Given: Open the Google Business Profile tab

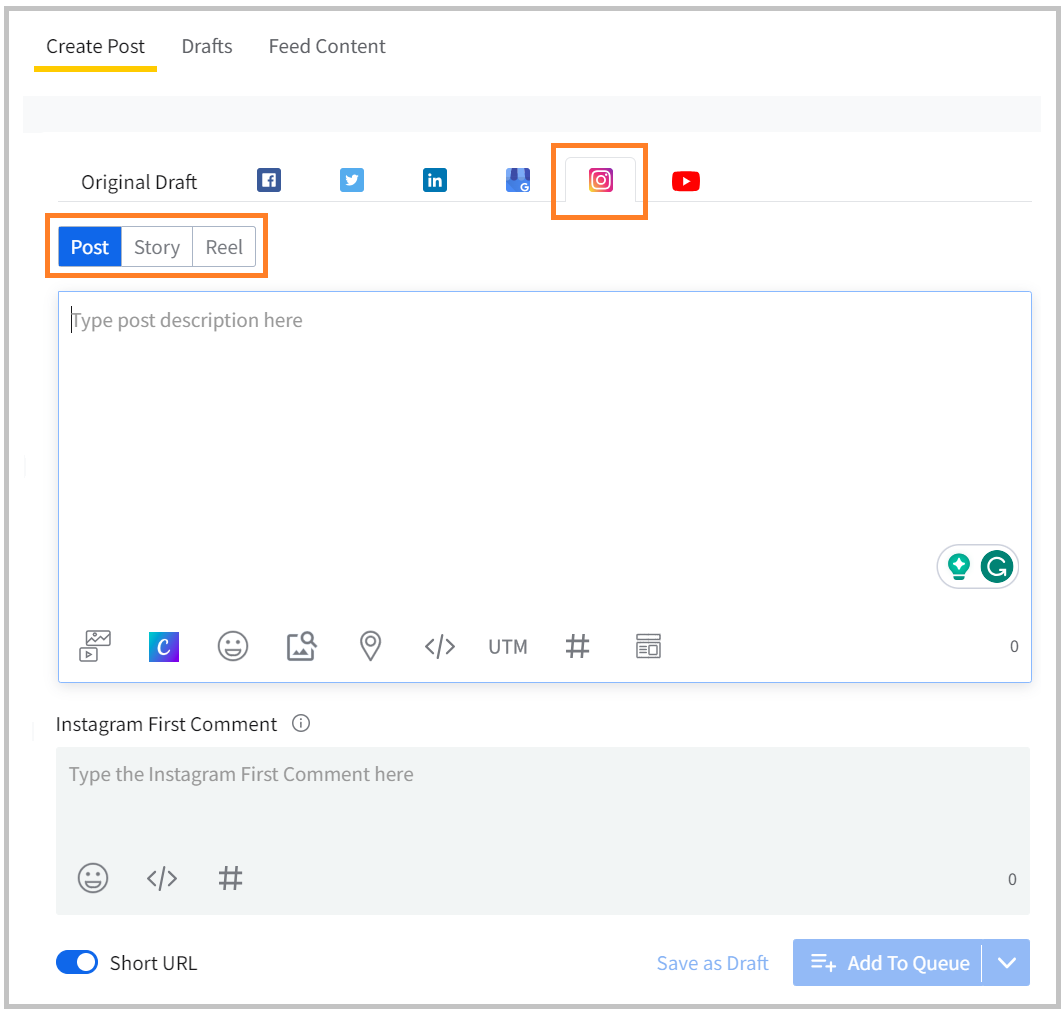Looking at the screenshot, I should [517, 181].
